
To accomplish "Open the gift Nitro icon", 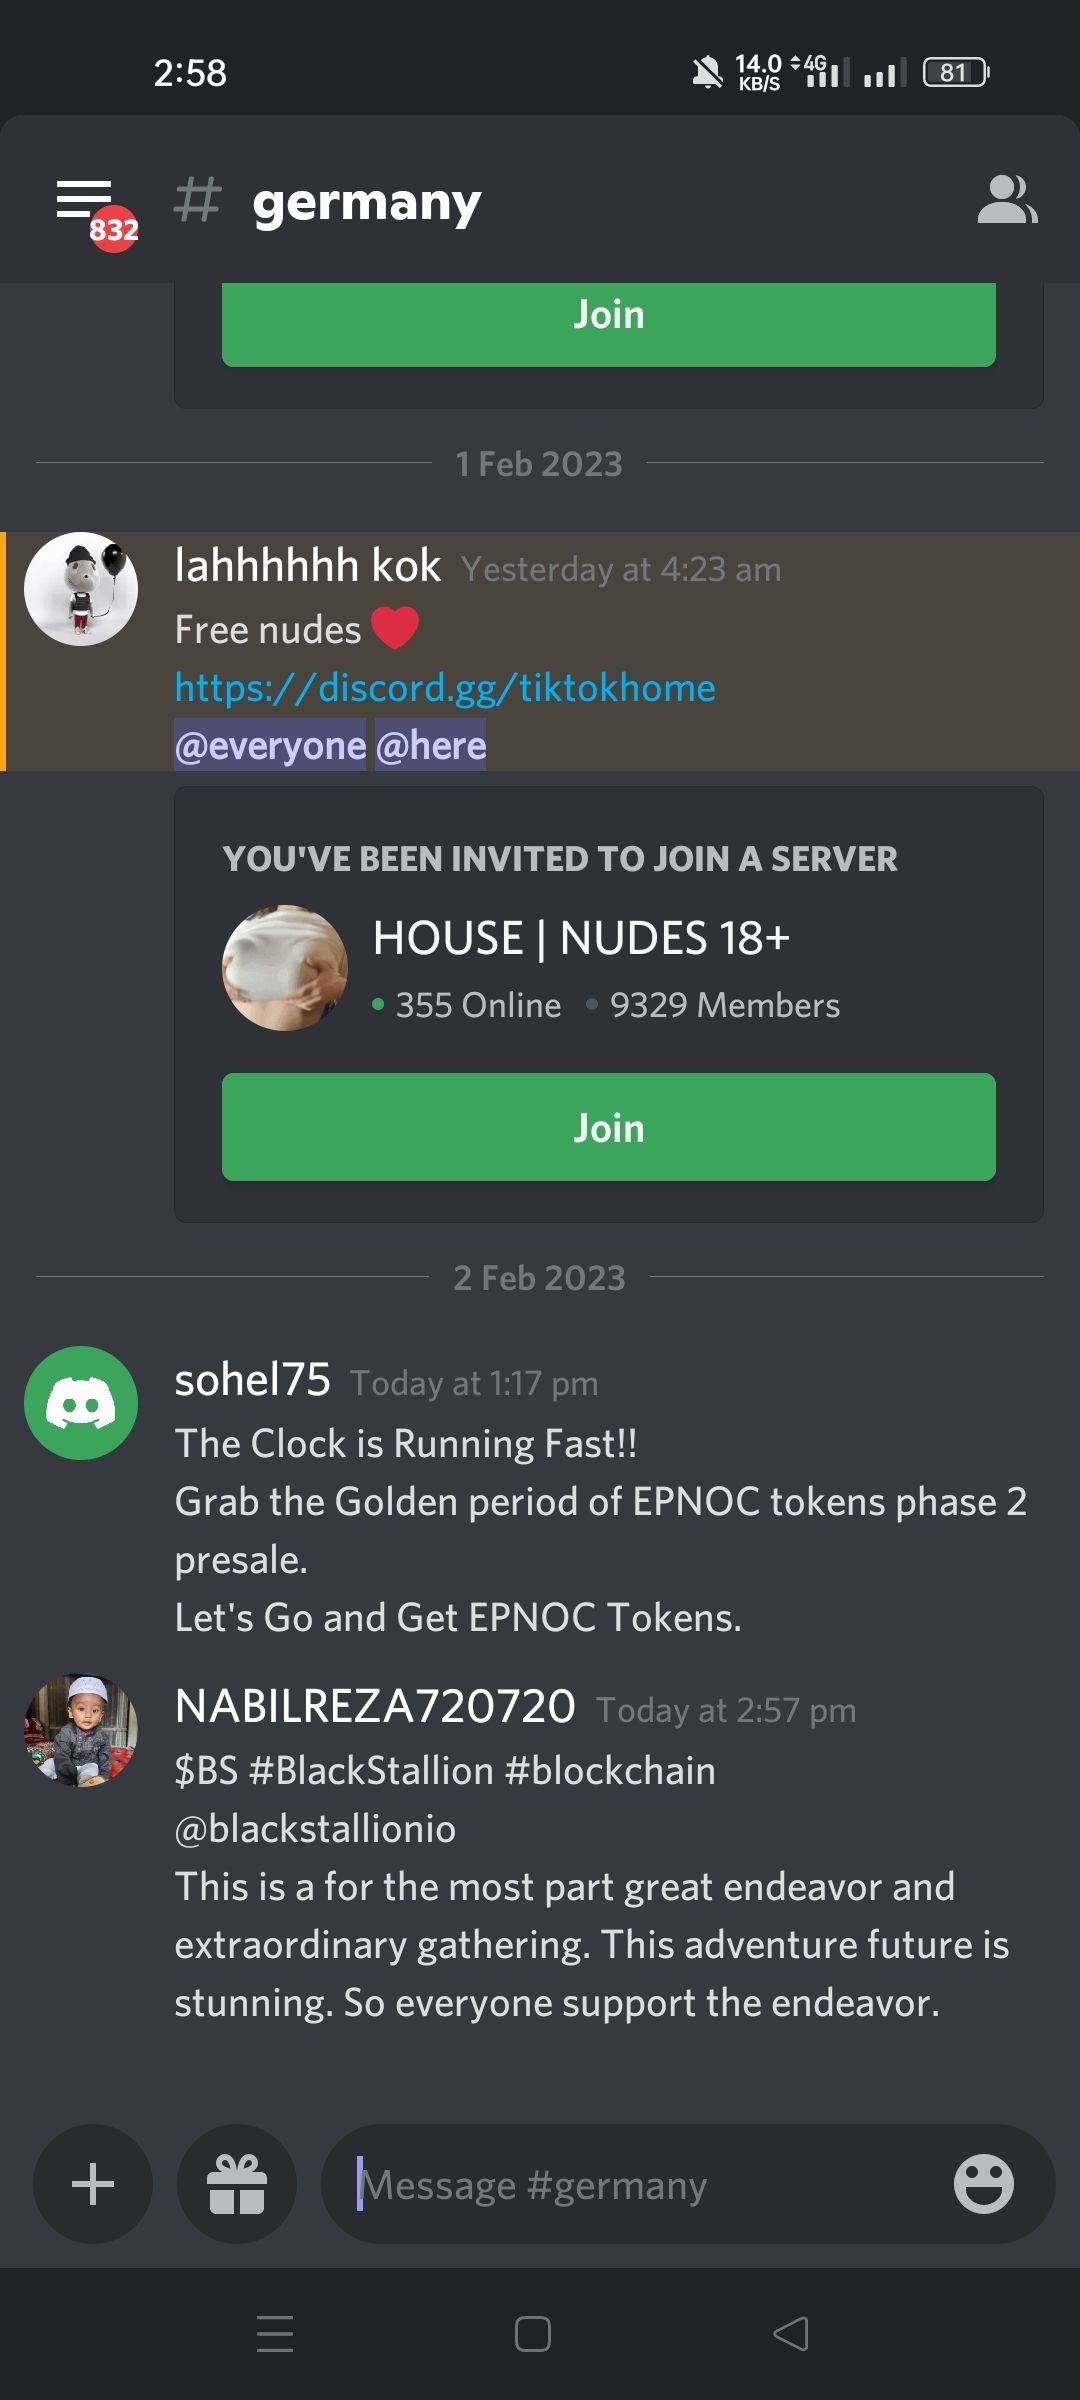I will click(x=237, y=2184).
